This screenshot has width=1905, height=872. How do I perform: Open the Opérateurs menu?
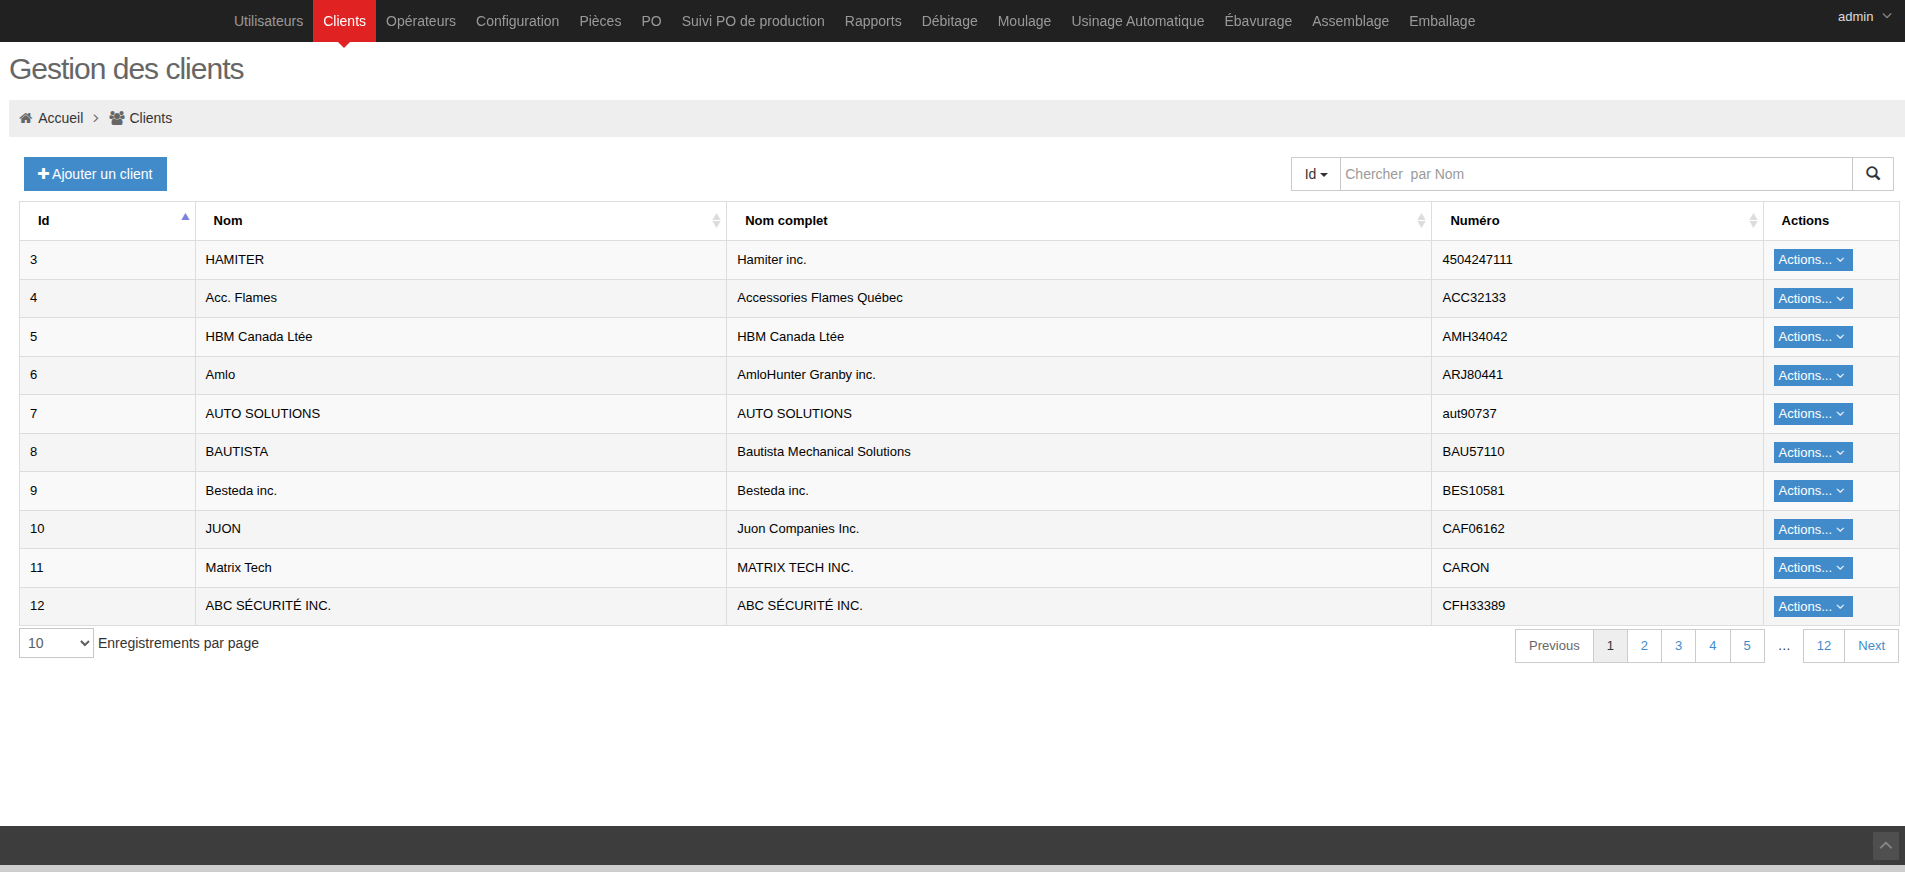click(x=421, y=21)
